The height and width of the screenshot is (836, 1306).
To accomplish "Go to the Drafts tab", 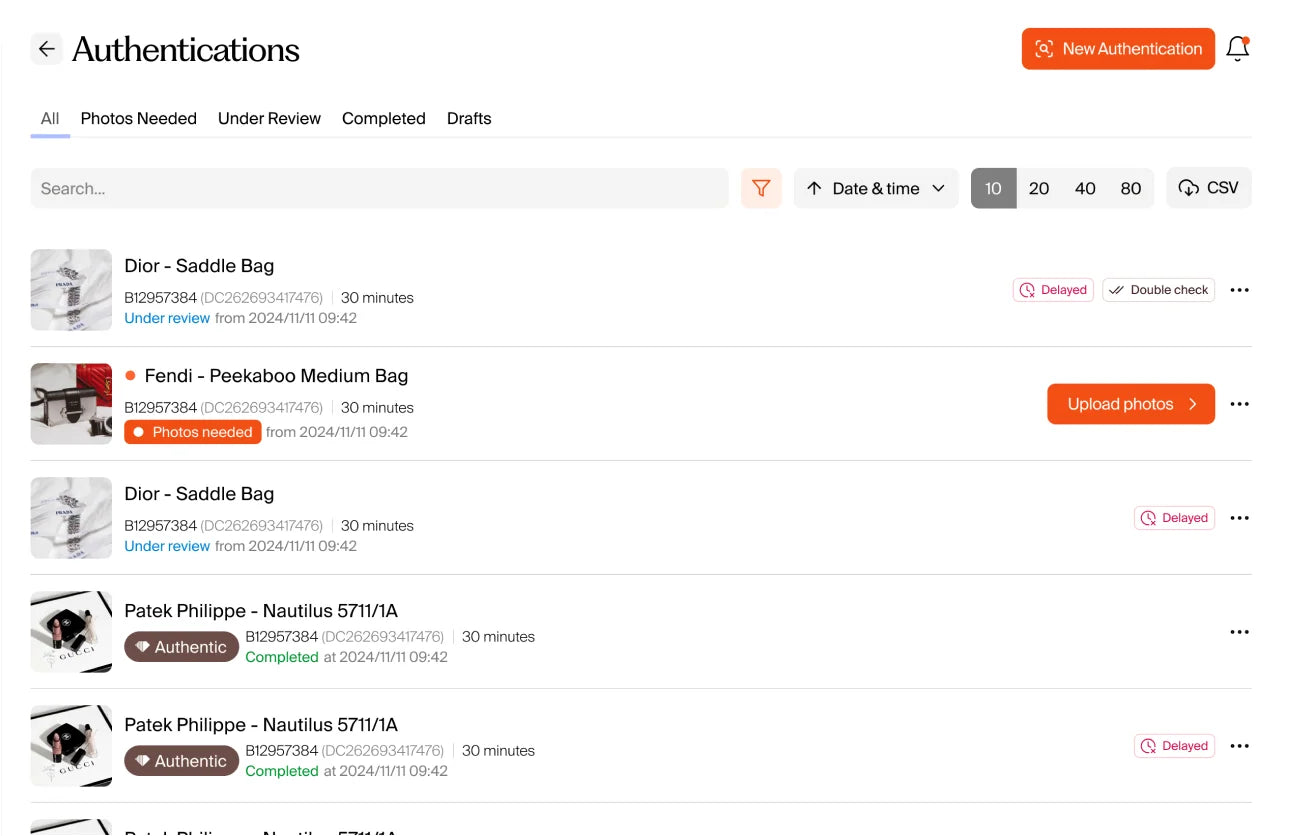I will (x=469, y=118).
